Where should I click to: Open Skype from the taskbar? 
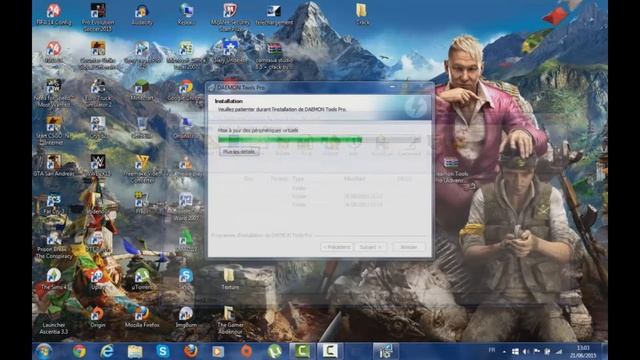coord(162,351)
